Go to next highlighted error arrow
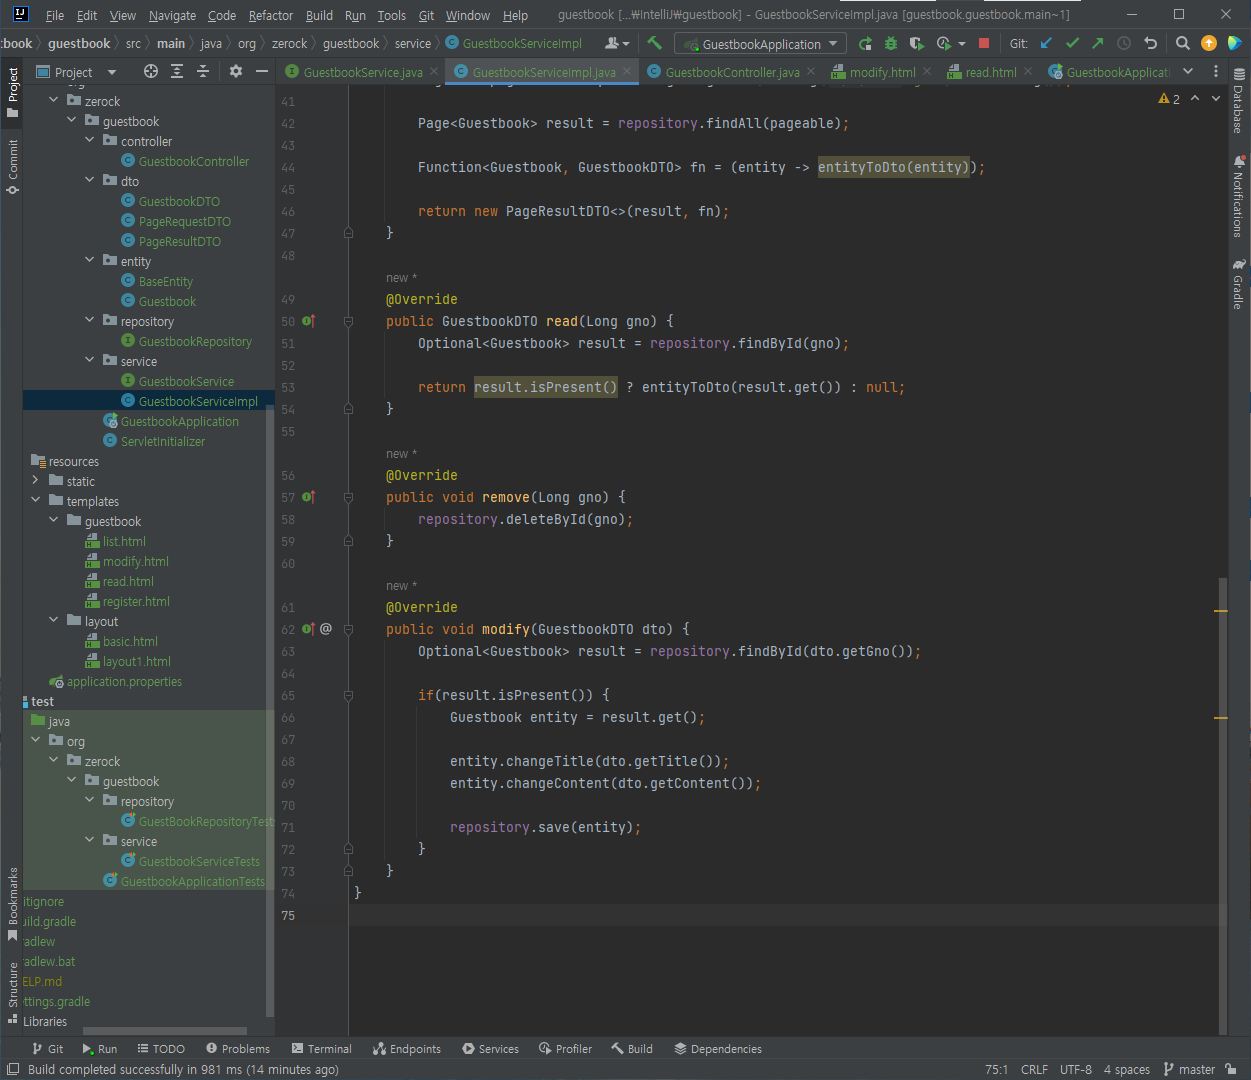The image size is (1251, 1080). 1216,99
